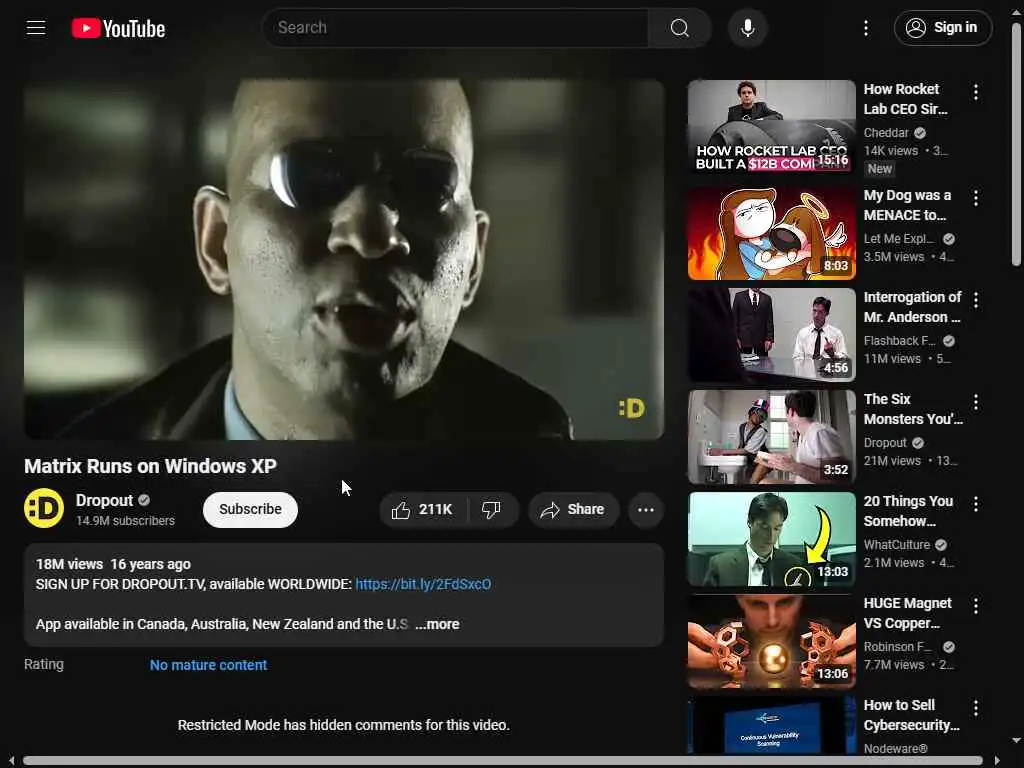
Task: Click the Let Me Expl... channel name
Action: (x=899, y=238)
